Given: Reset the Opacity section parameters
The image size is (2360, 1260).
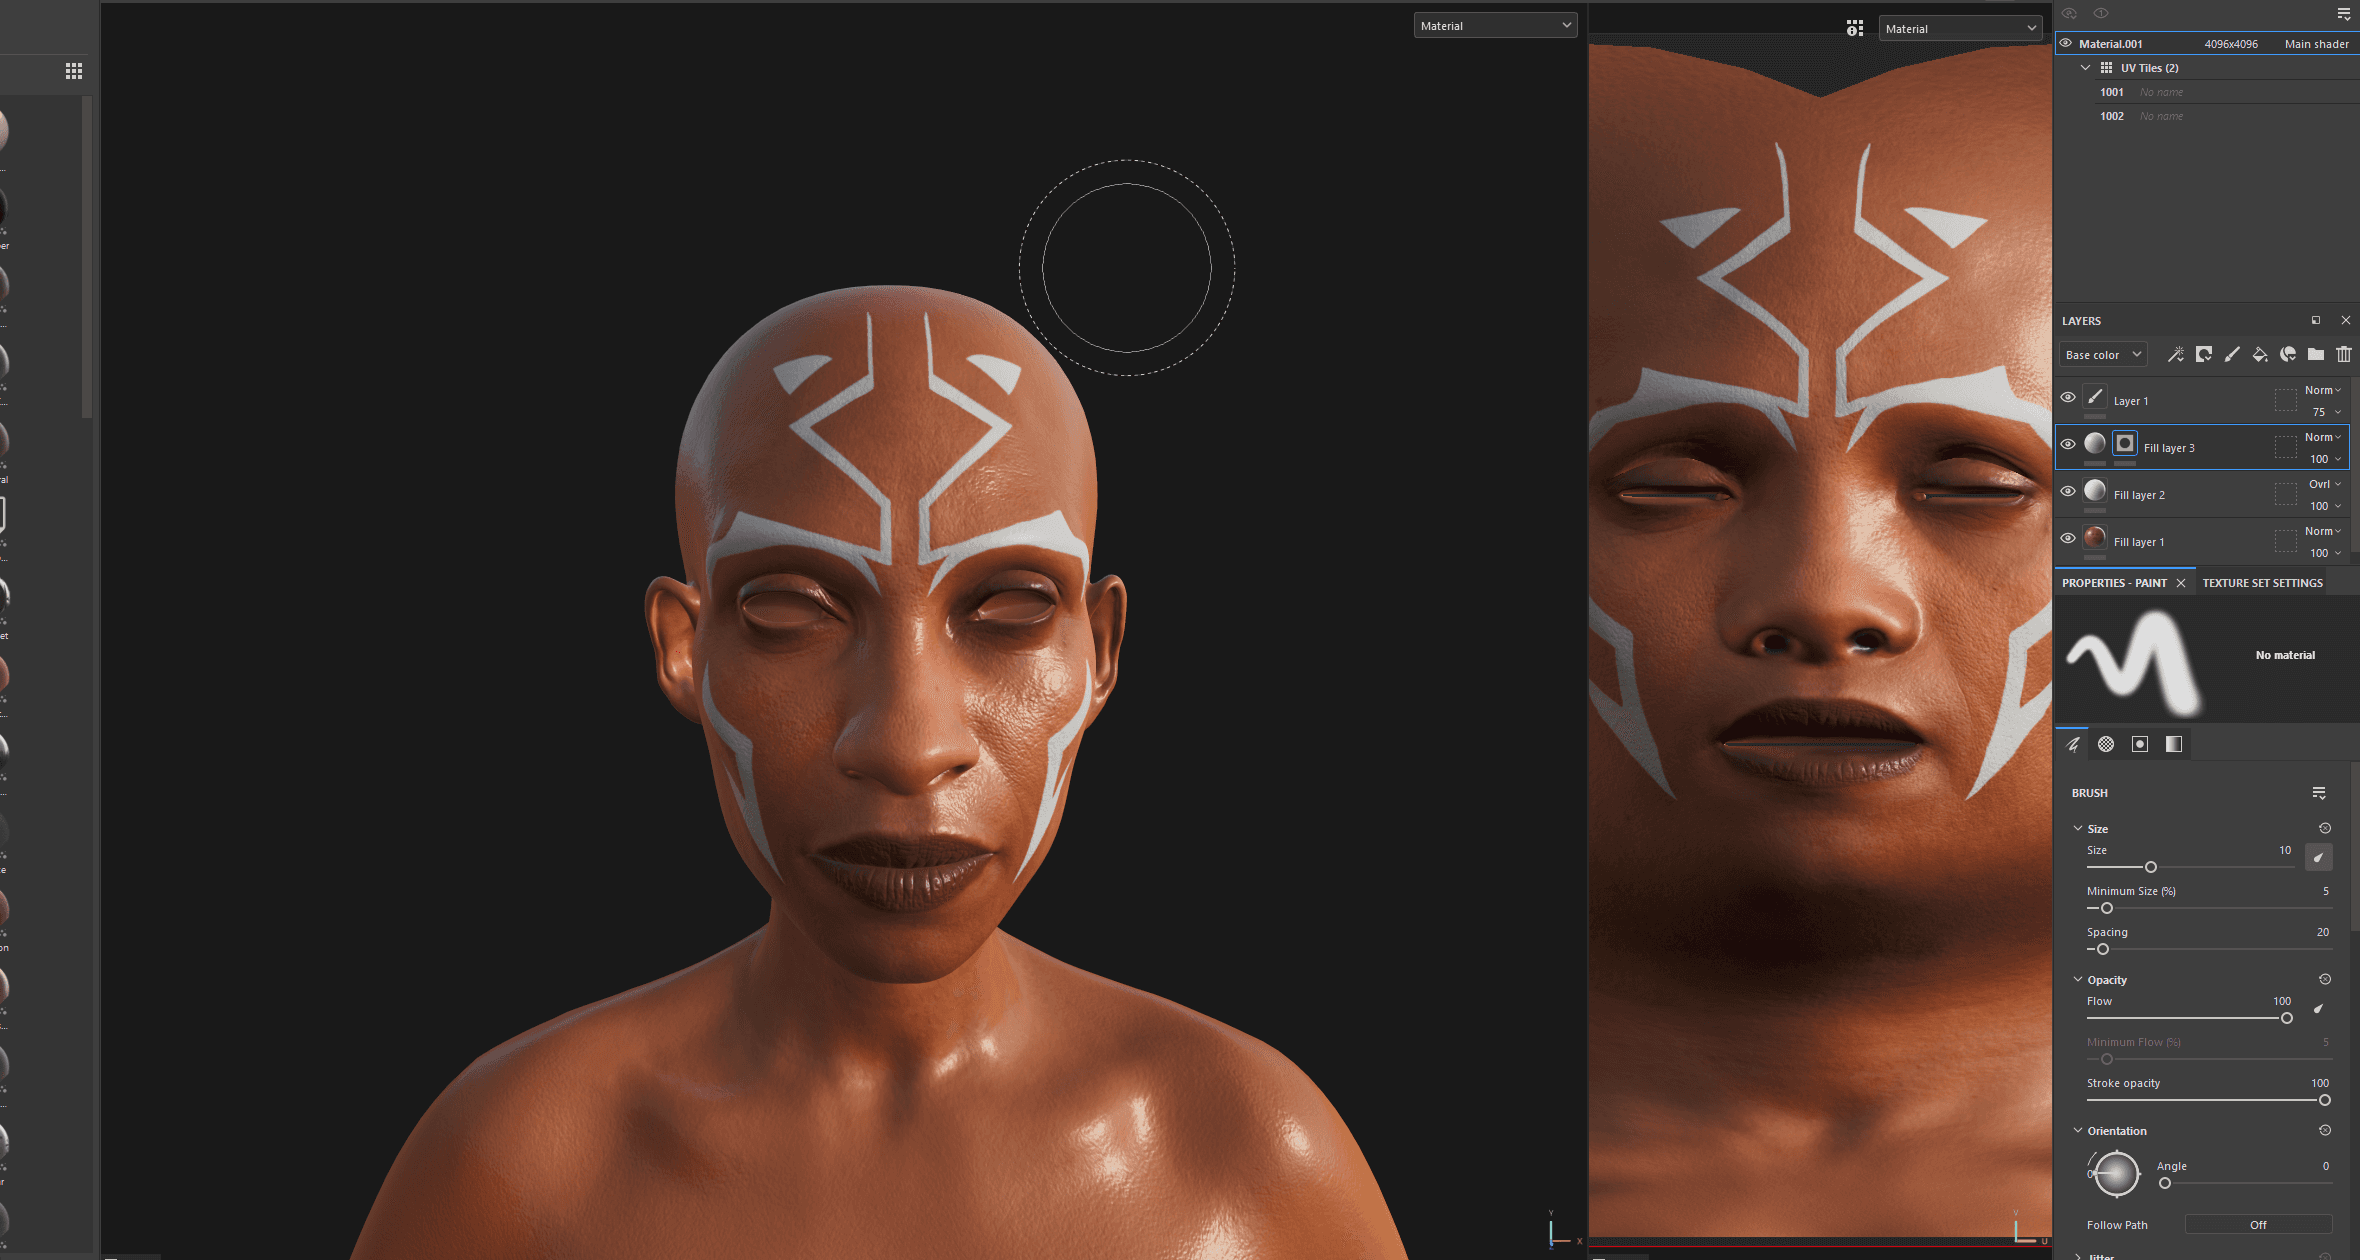Looking at the screenshot, I should coord(2325,979).
